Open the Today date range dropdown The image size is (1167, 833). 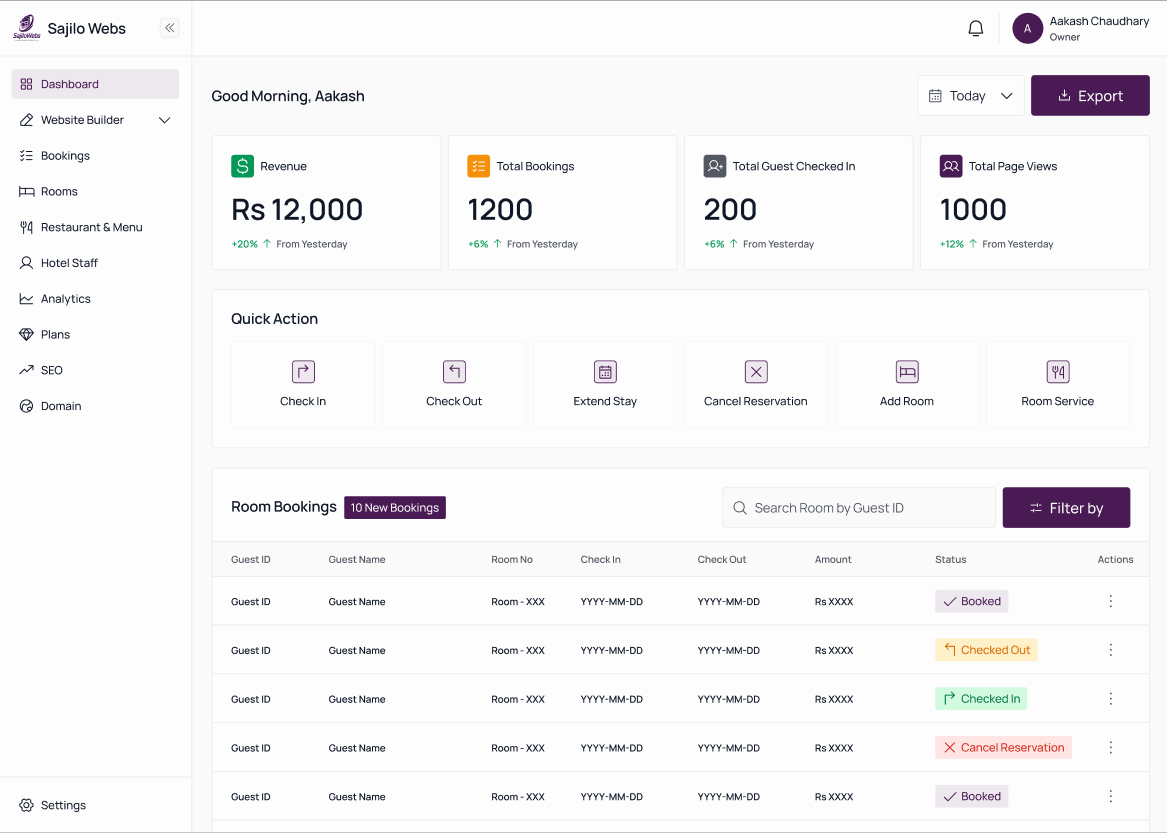970,96
